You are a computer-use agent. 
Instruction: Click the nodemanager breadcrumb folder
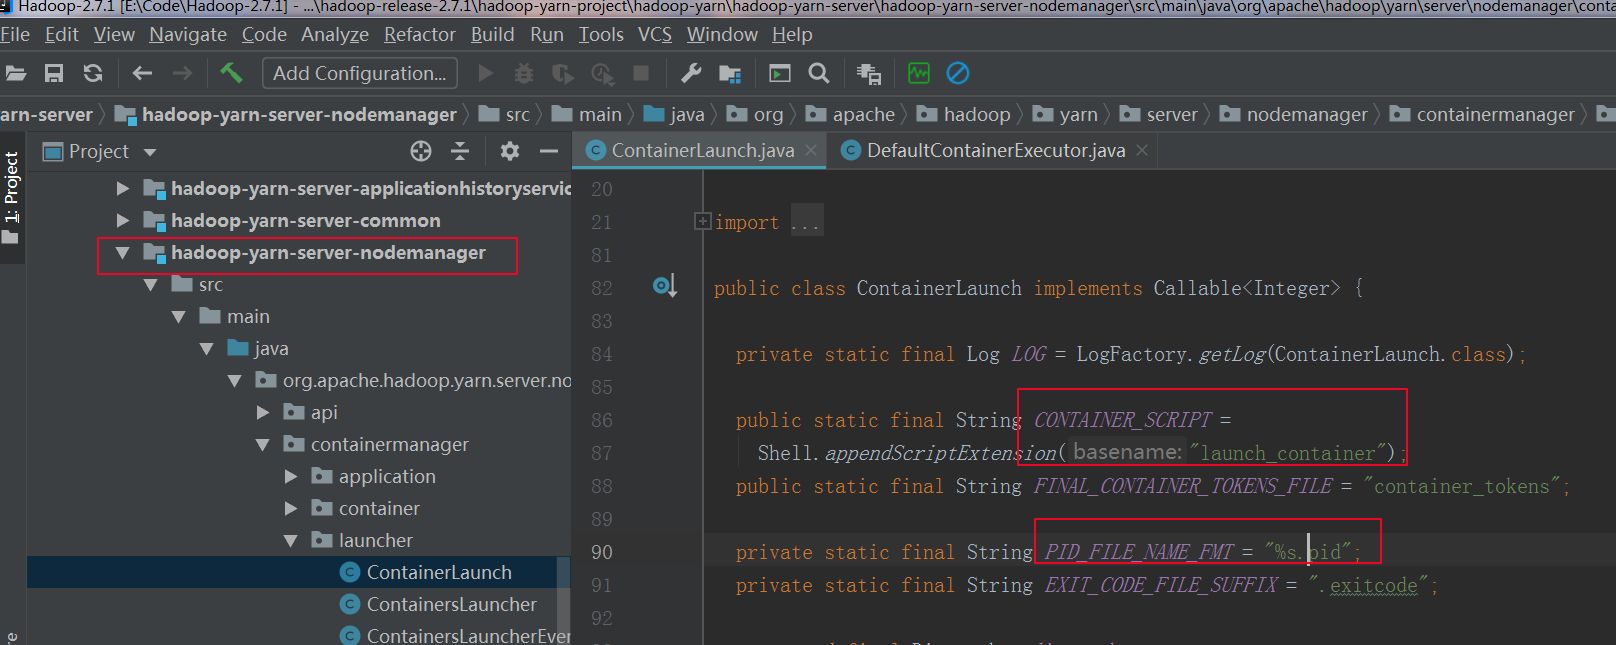[x=1294, y=114]
